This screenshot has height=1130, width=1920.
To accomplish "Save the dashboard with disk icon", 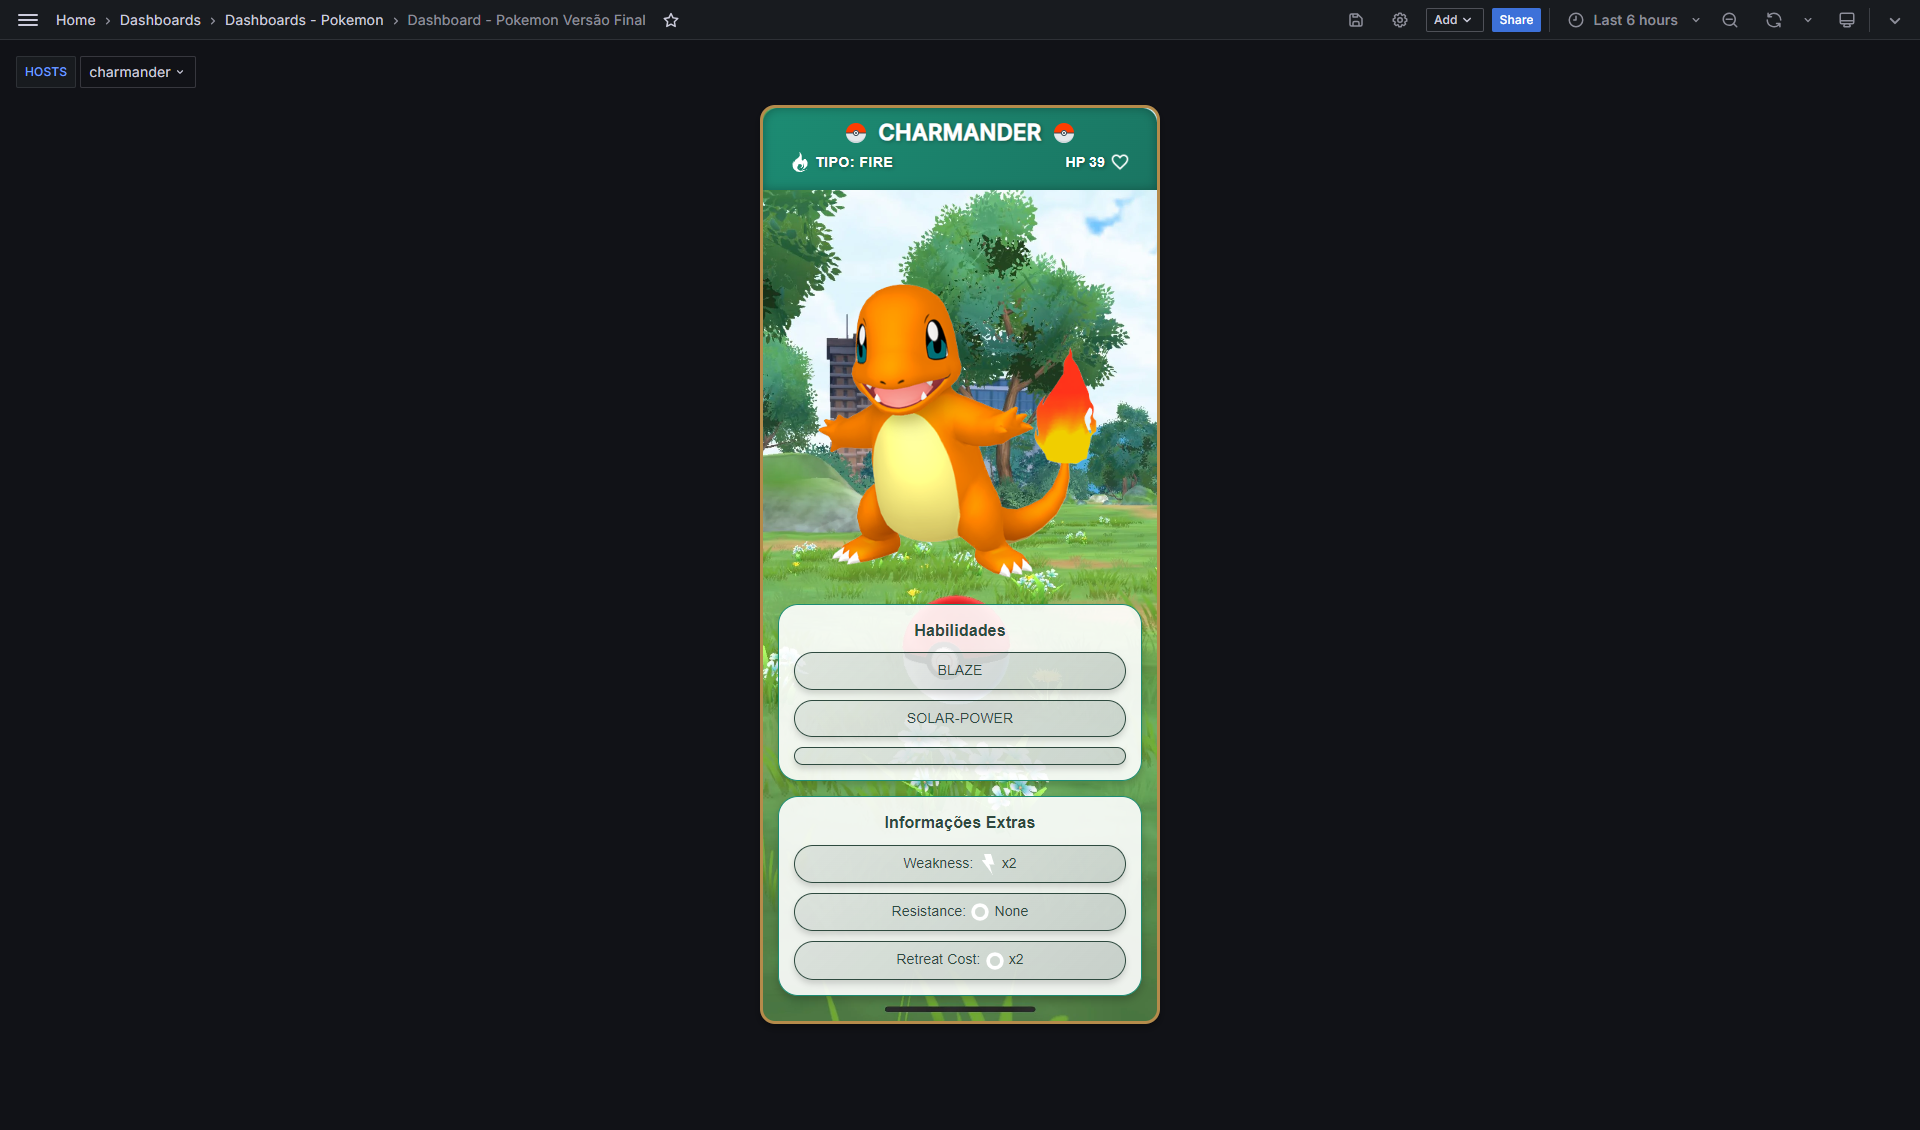I will coord(1356,20).
